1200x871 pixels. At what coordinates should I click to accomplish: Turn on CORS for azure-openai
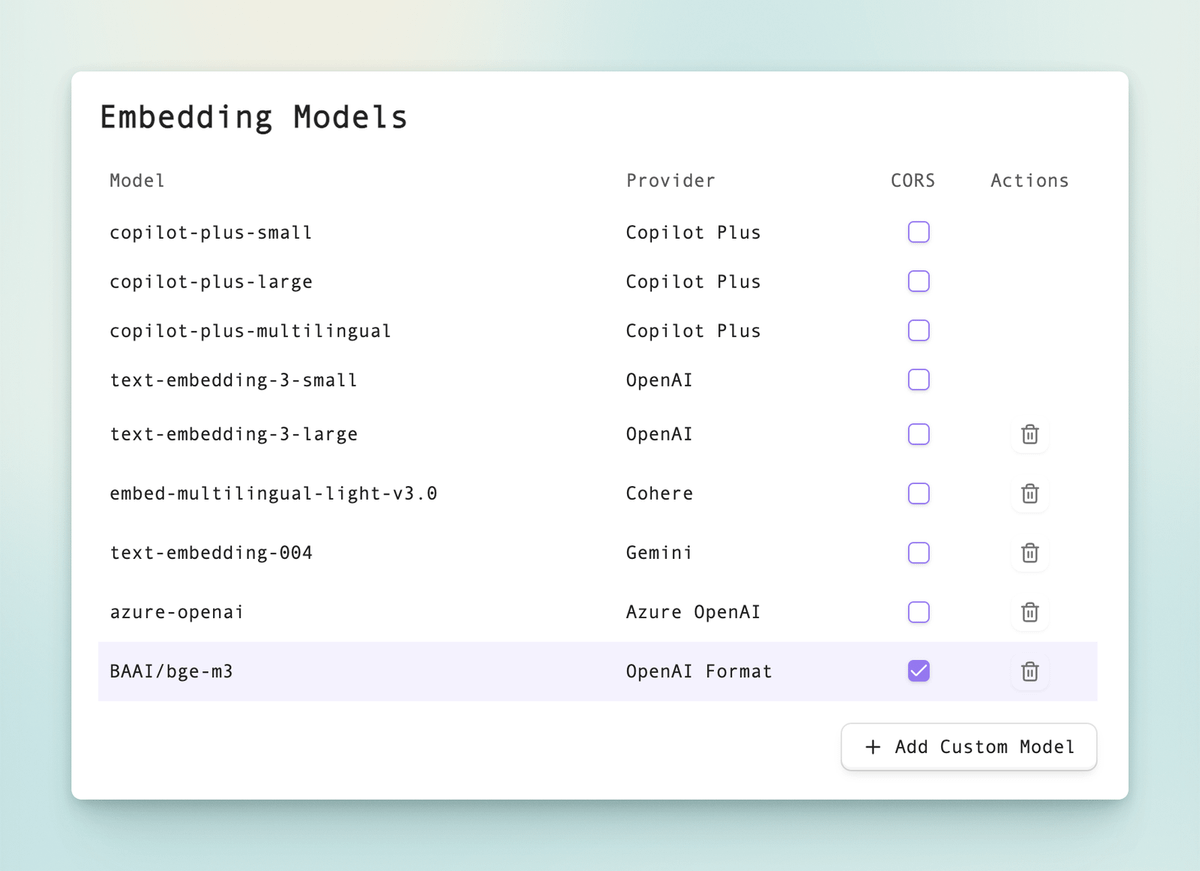pos(918,612)
